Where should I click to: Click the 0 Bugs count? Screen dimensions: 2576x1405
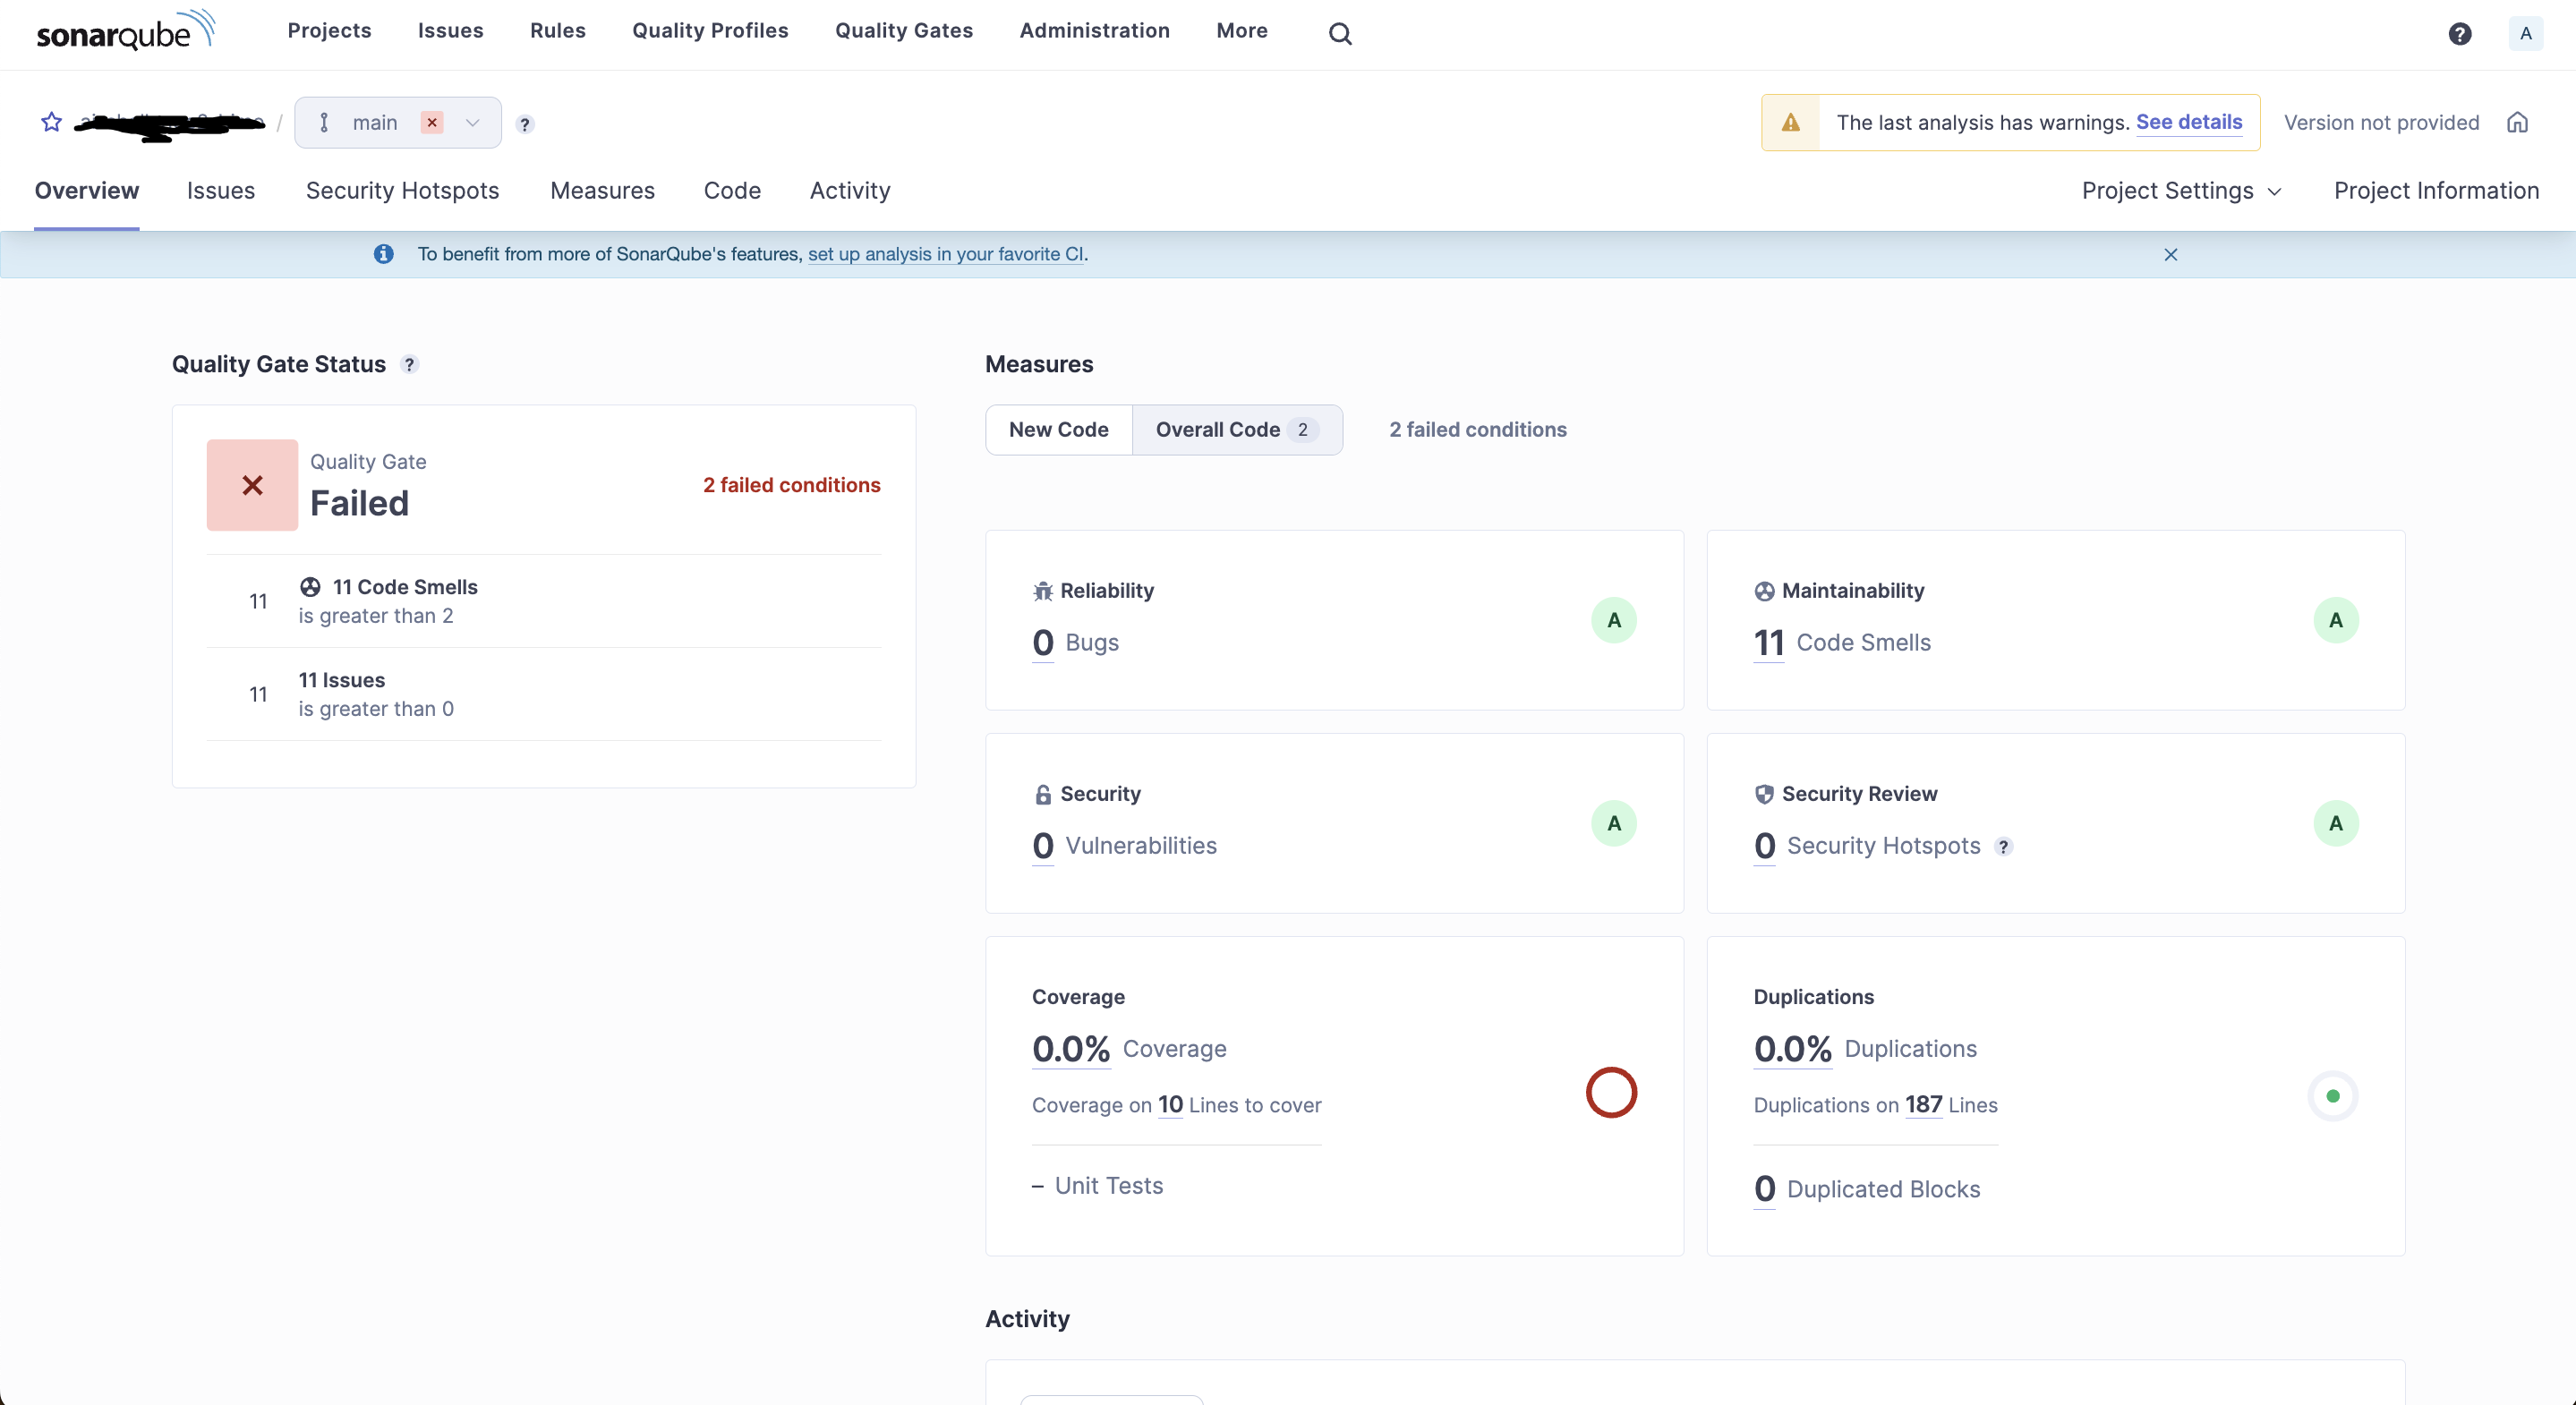[x=1043, y=642]
